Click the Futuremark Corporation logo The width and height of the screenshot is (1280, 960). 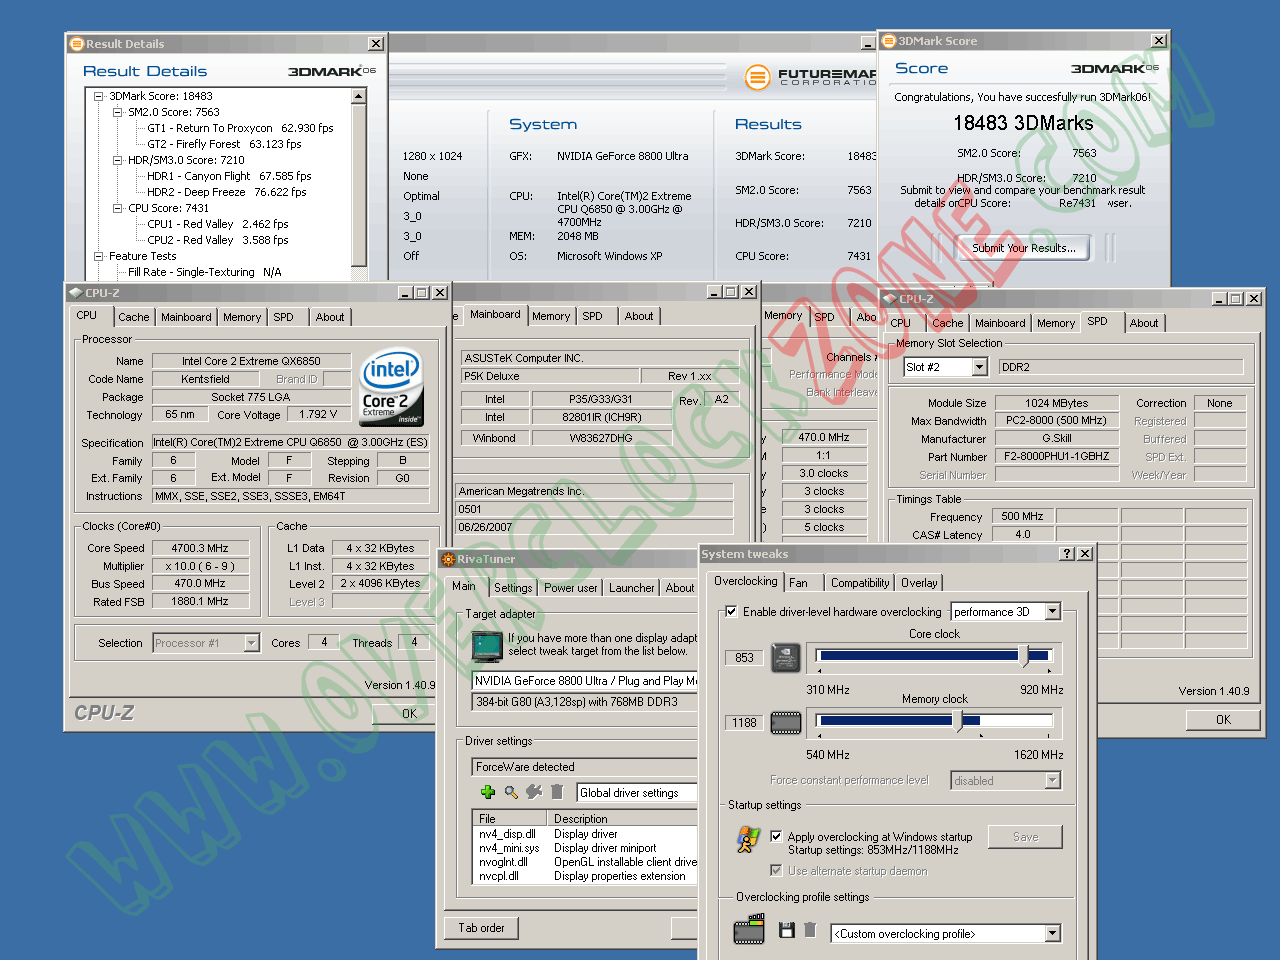(x=811, y=76)
